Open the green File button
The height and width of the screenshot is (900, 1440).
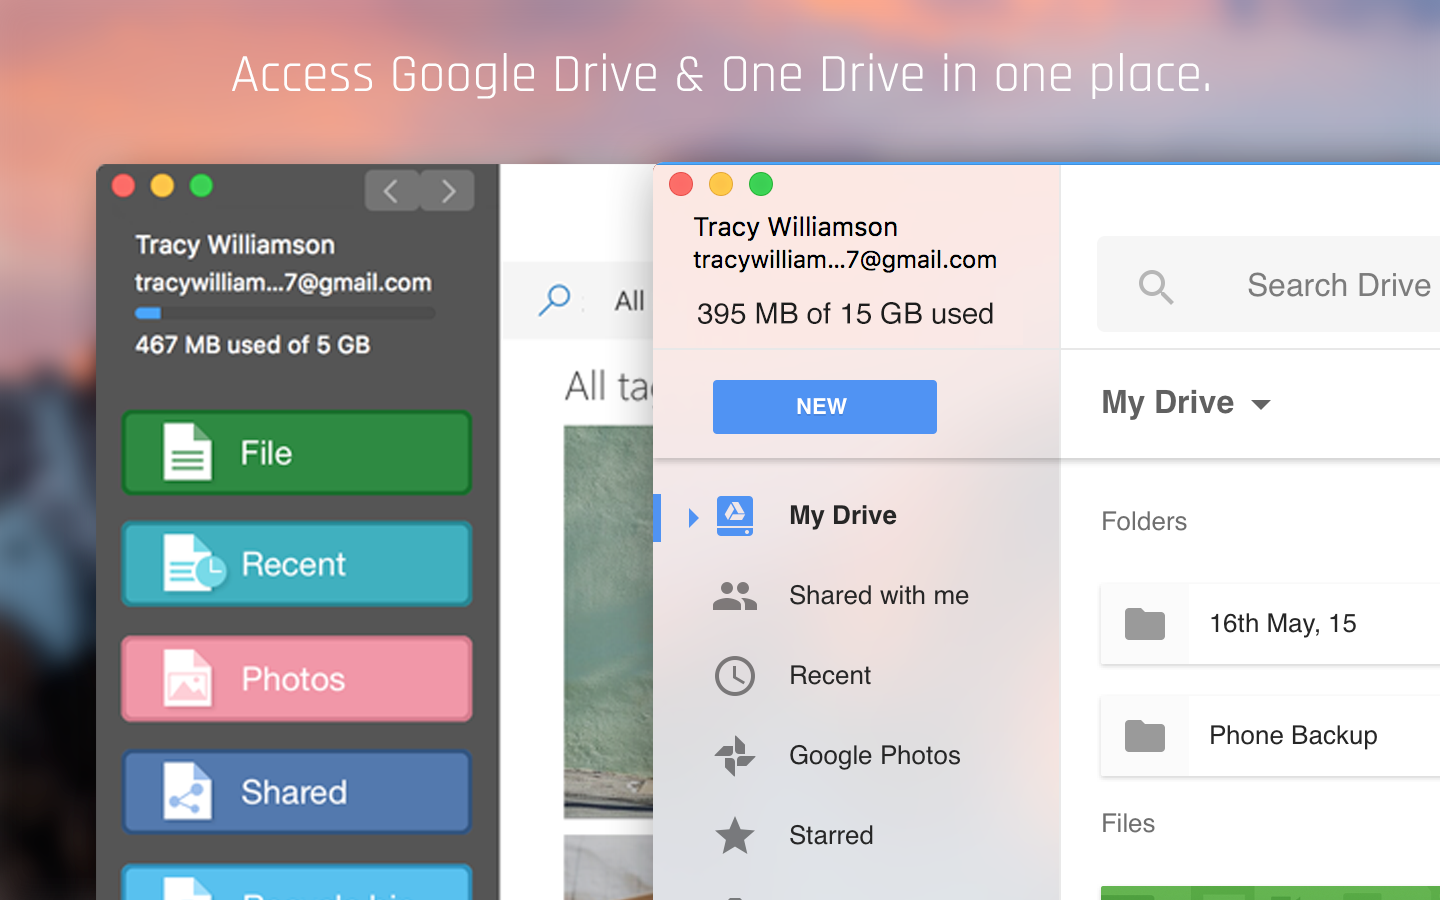pyautogui.click(x=297, y=453)
